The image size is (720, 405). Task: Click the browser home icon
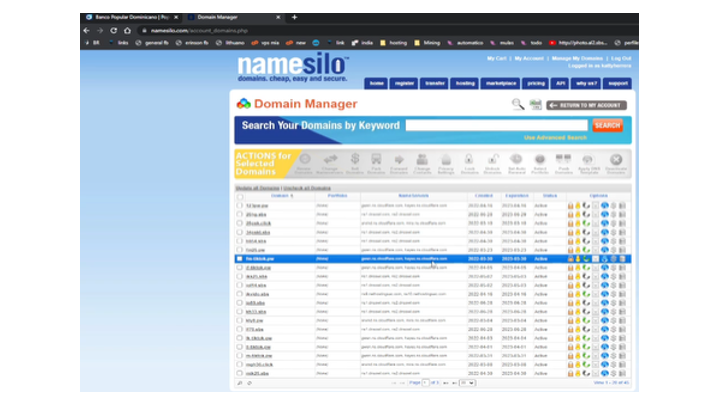(x=127, y=30)
